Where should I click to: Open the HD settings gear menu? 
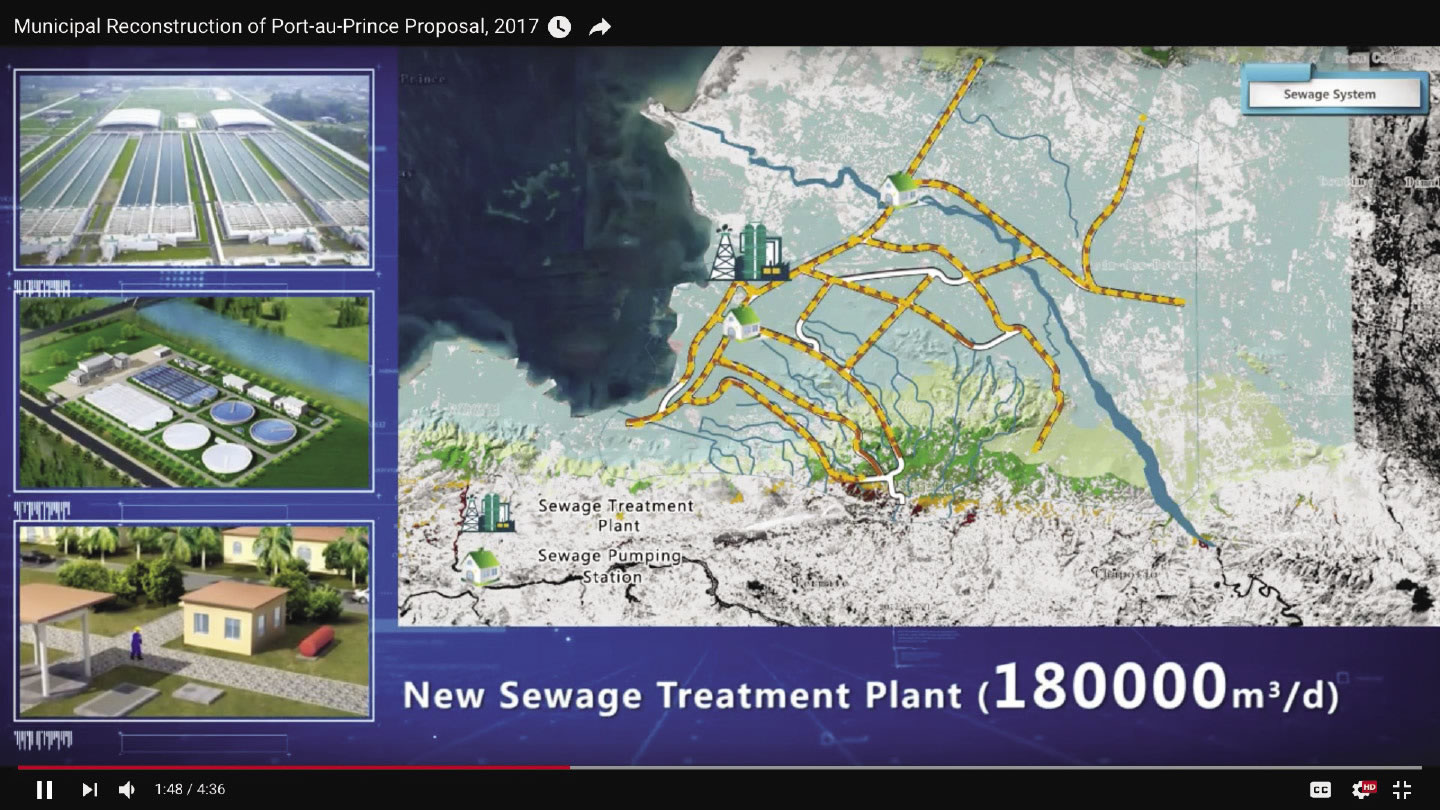(x=1362, y=789)
